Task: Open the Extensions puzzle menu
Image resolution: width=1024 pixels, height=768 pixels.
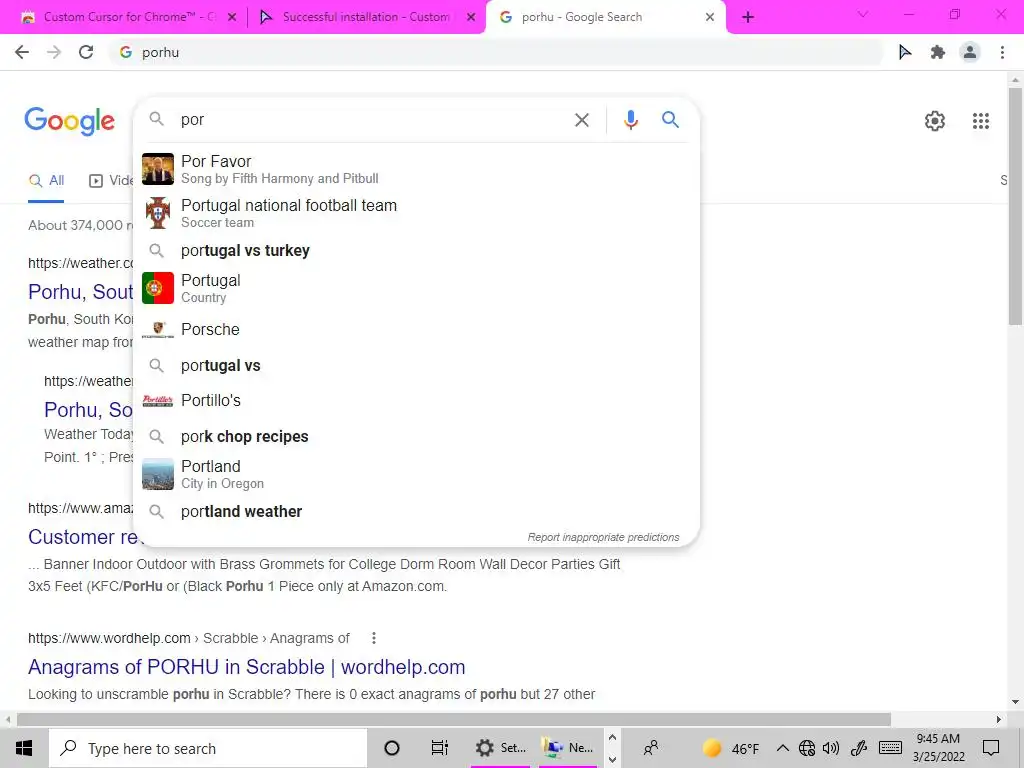Action: point(937,52)
